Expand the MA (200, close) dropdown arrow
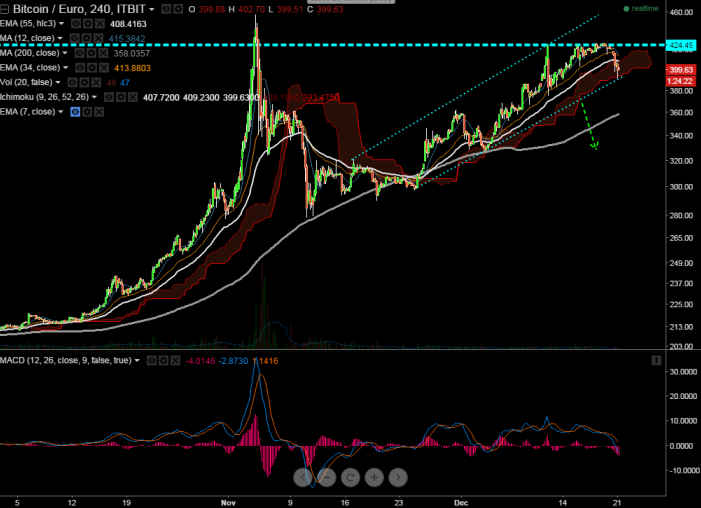 [65, 53]
